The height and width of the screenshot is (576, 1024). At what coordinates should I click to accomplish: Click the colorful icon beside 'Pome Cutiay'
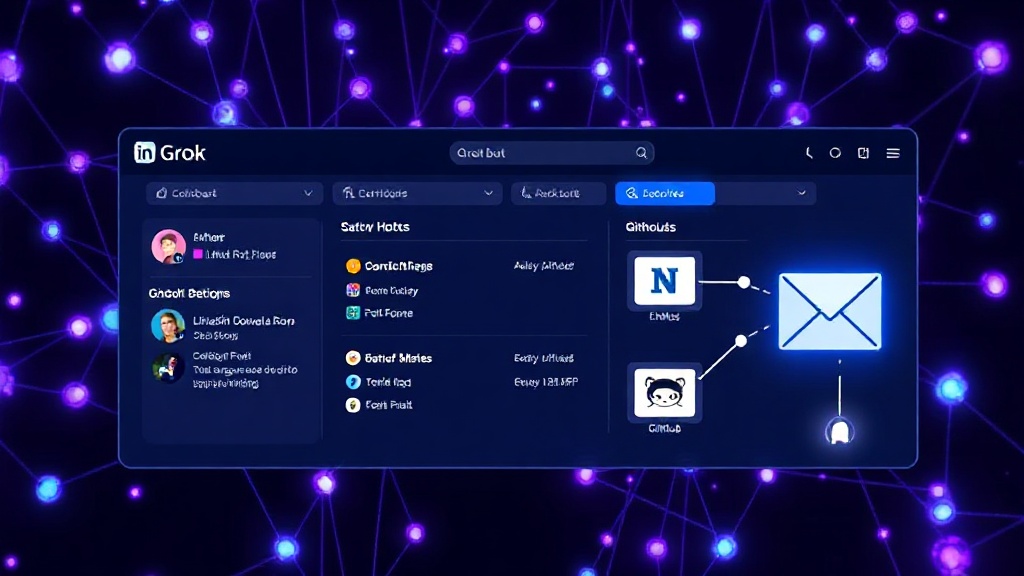pos(353,290)
